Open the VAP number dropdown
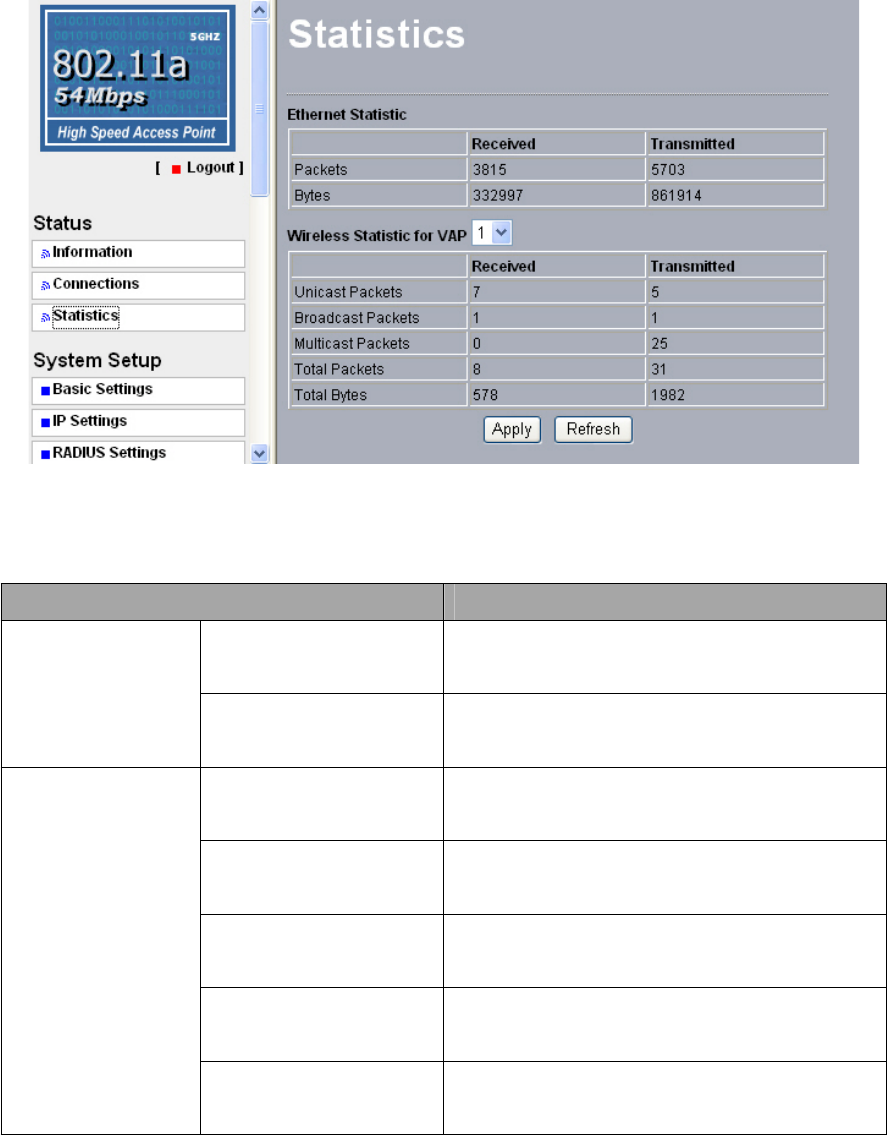 tap(493, 233)
